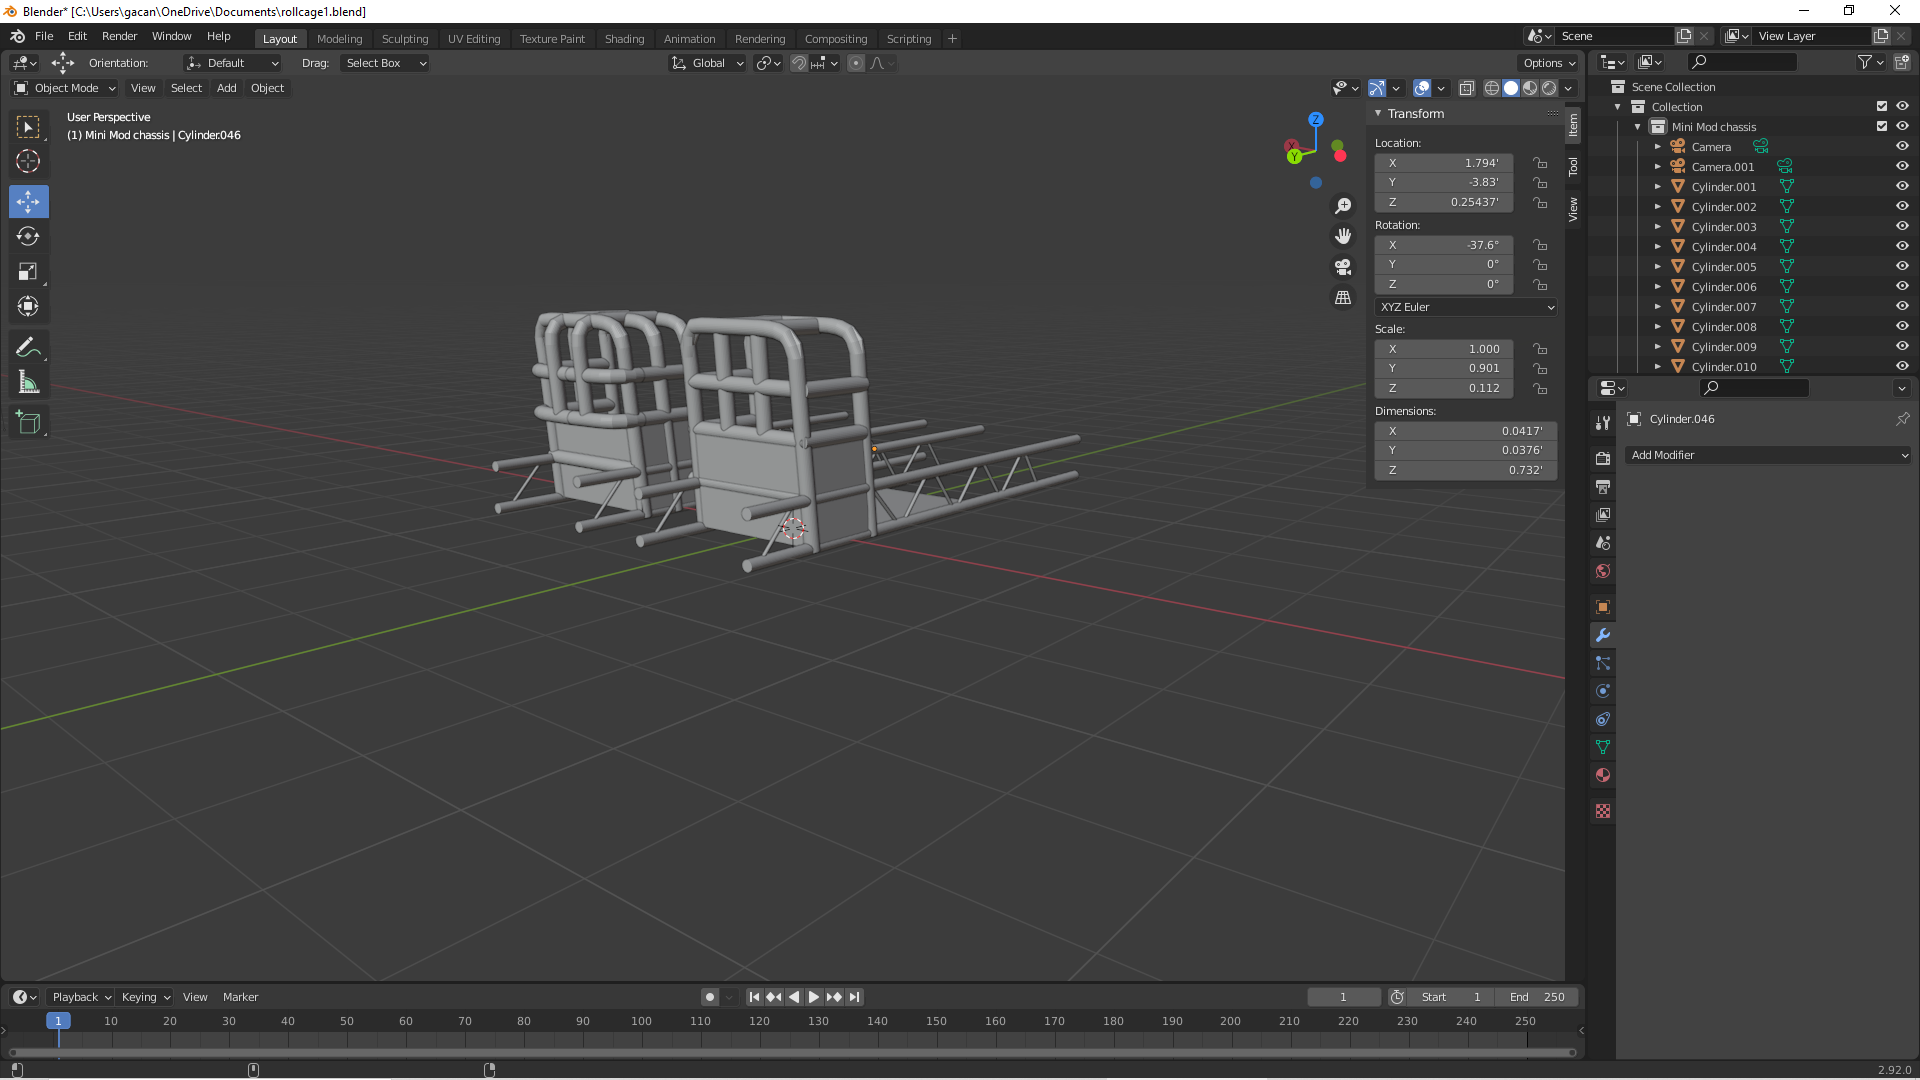The height and width of the screenshot is (1080, 1920).
Task: Switch to the Sculpting workspace tab
Action: pos(404,39)
